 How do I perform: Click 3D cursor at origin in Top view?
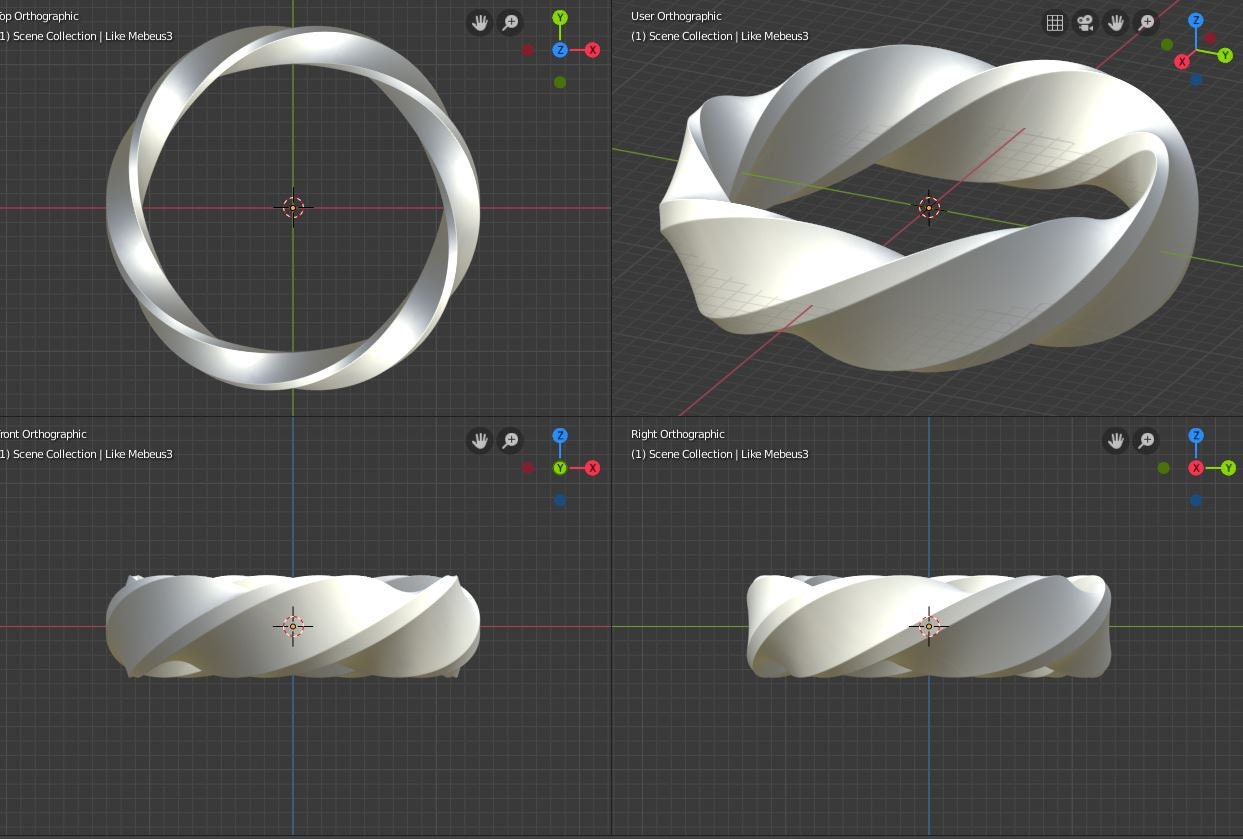point(293,208)
